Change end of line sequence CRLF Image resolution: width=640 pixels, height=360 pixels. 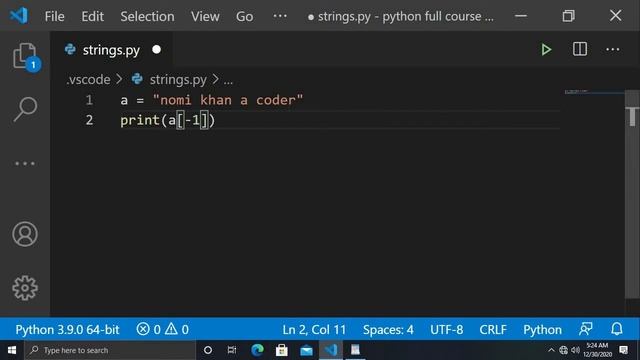coord(493,329)
